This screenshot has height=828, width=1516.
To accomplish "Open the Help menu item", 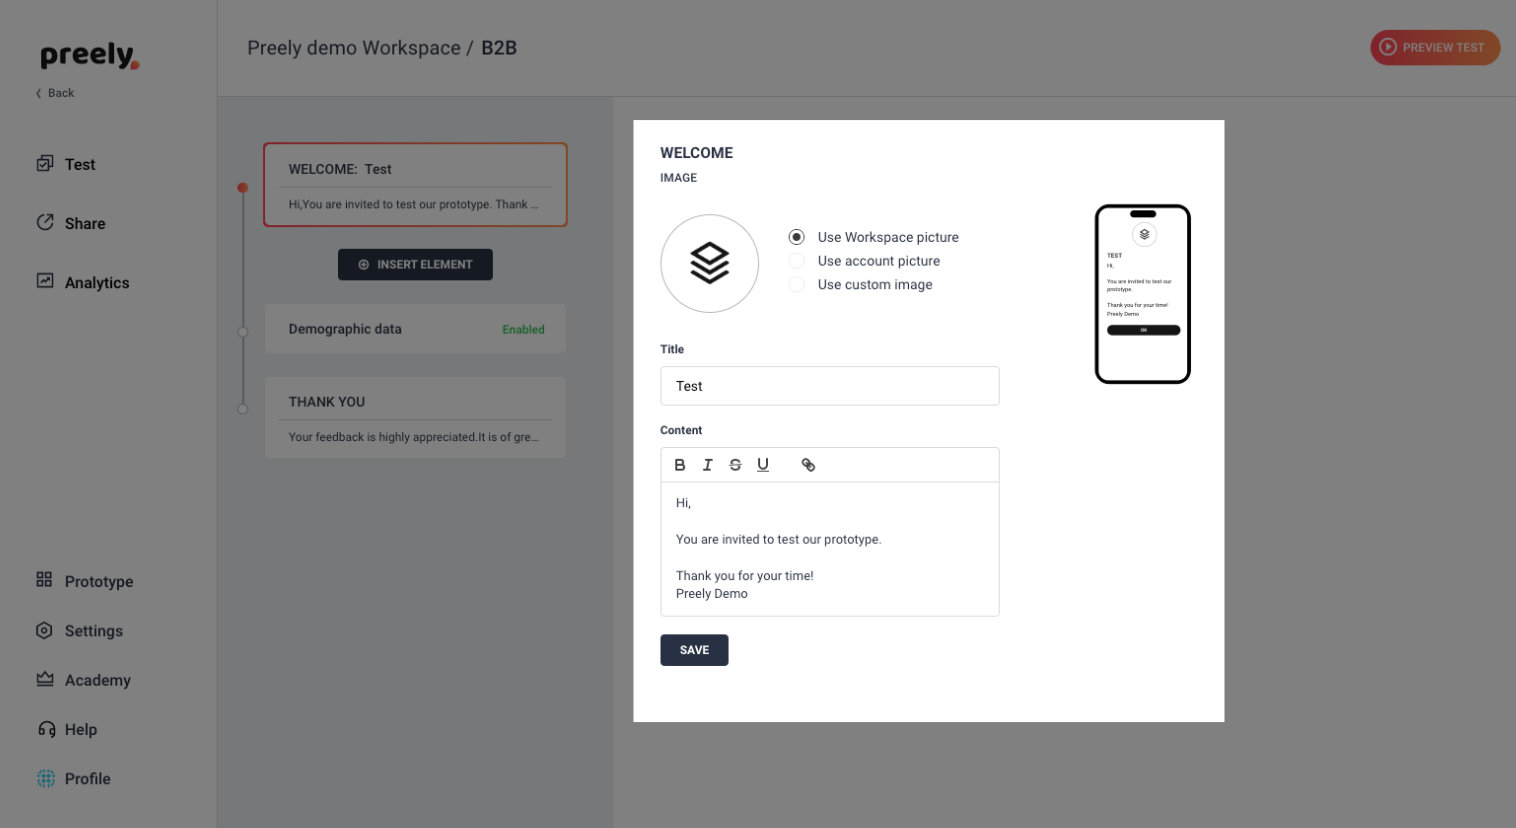I will [67, 729].
